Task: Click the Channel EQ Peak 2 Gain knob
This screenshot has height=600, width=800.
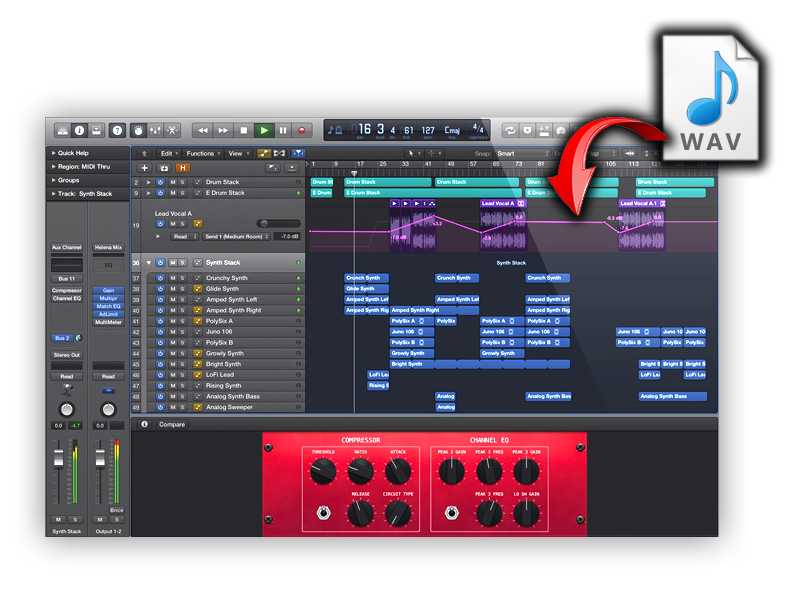Action: [452, 470]
